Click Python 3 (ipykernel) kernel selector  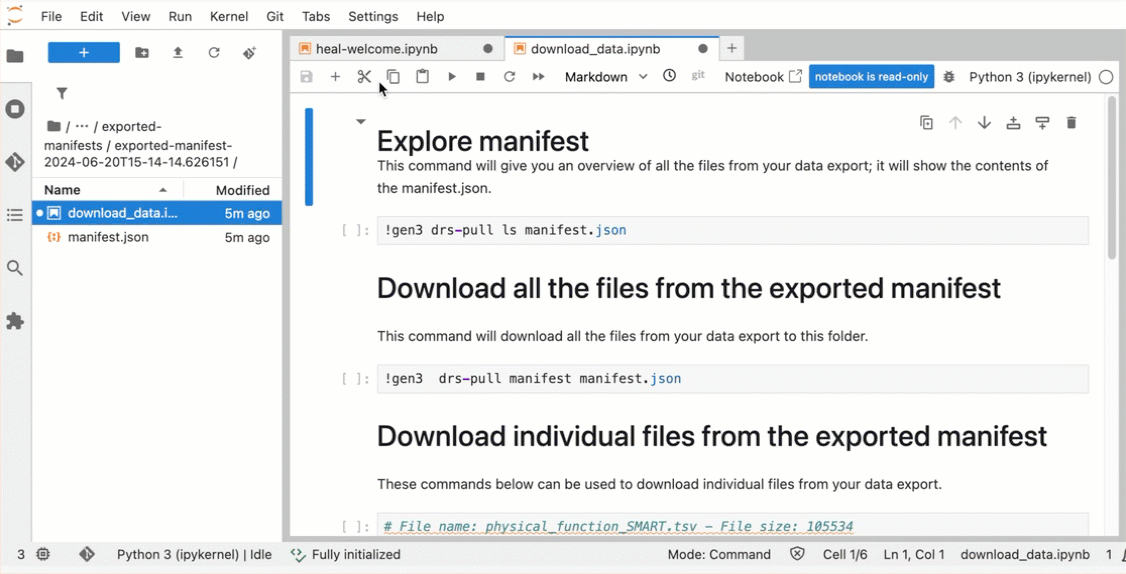[1030, 77]
